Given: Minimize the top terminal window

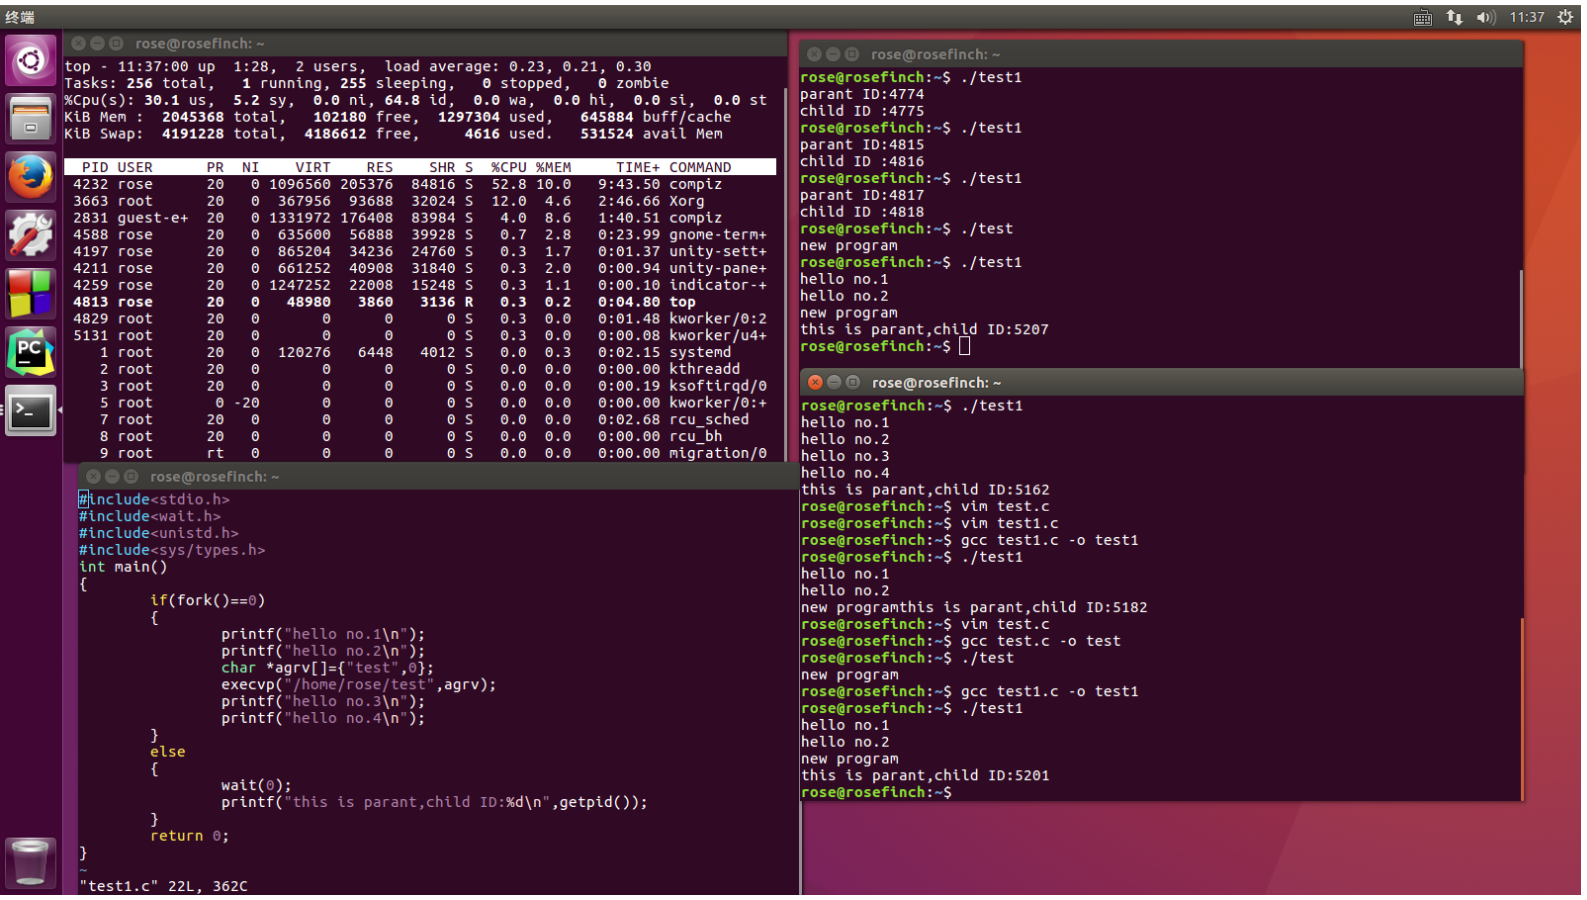Looking at the screenshot, I should click(97, 44).
